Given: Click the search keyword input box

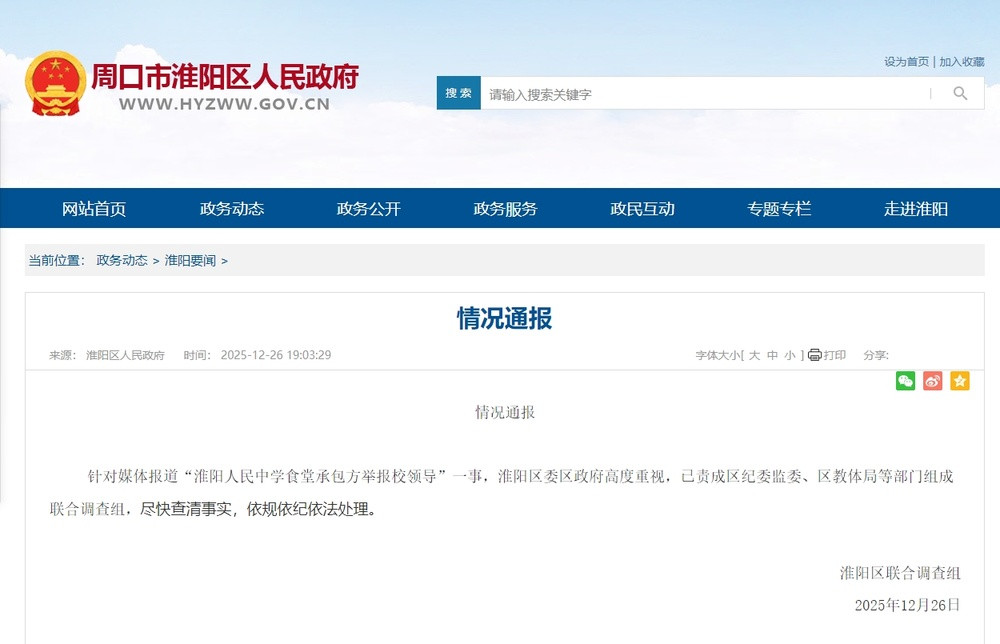Looking at the screenshot, I should [700, 92].
